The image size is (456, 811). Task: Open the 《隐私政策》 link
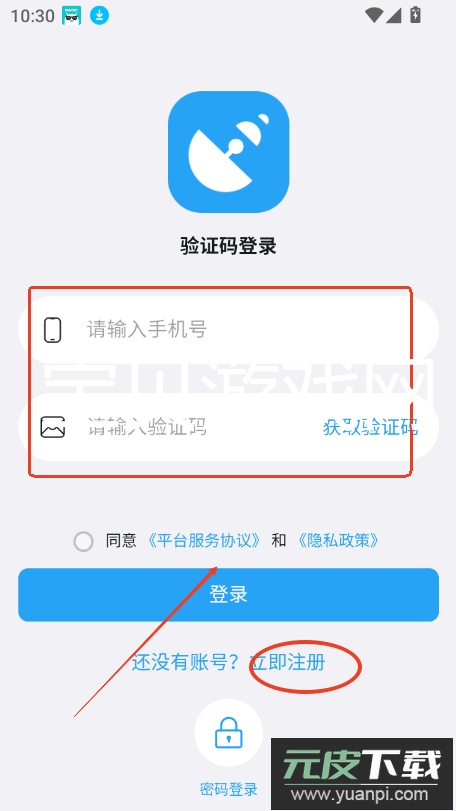point(339,540)
